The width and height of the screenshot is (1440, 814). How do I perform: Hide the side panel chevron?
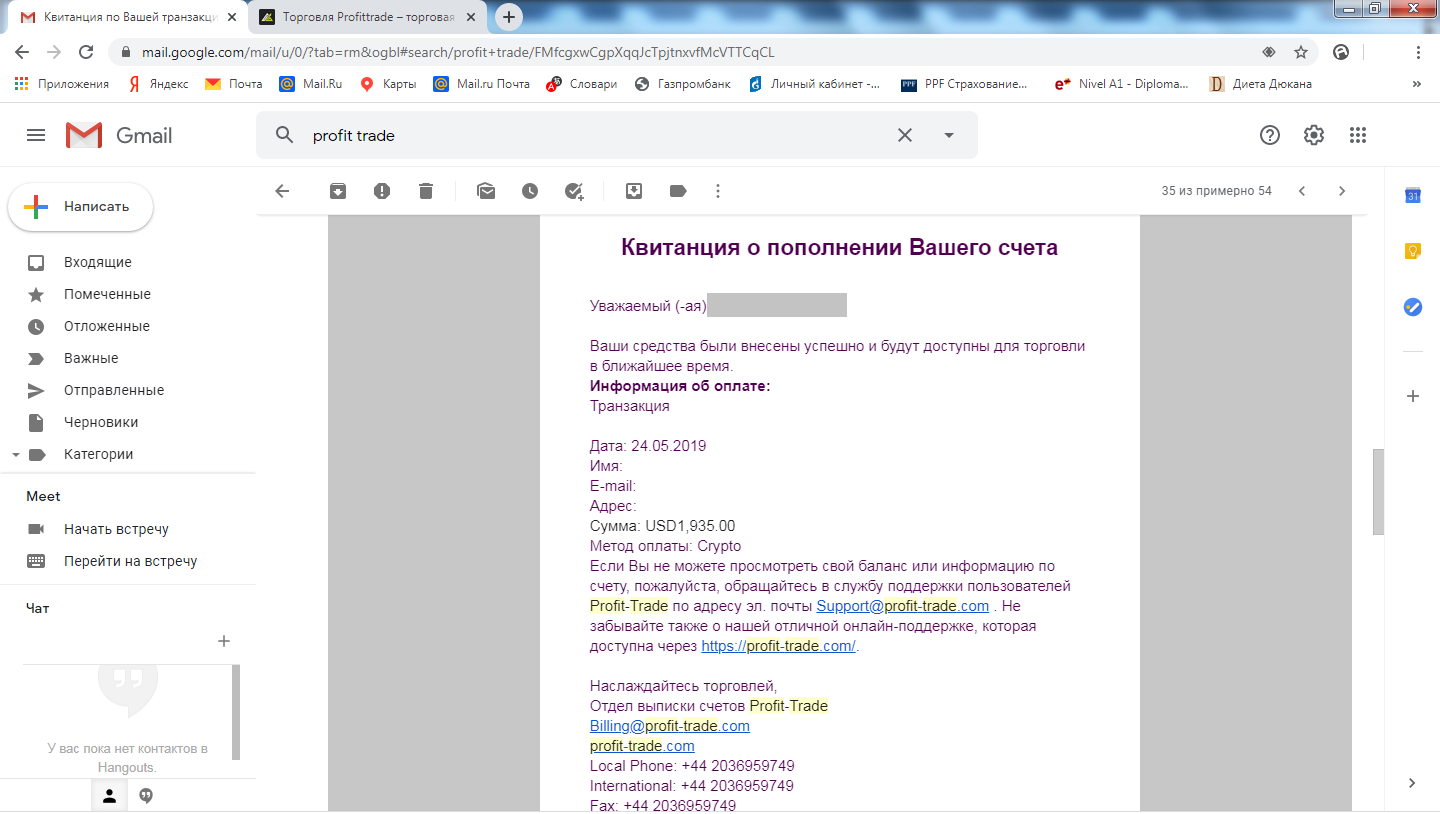[1413, 783]
